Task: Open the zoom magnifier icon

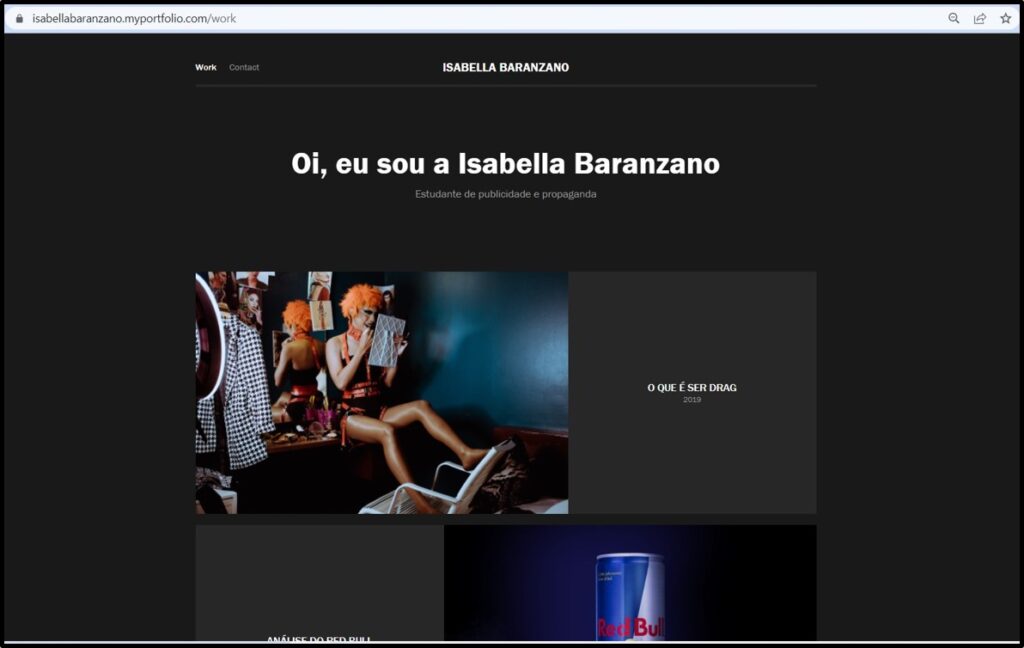Action: [x=953, y=18]
